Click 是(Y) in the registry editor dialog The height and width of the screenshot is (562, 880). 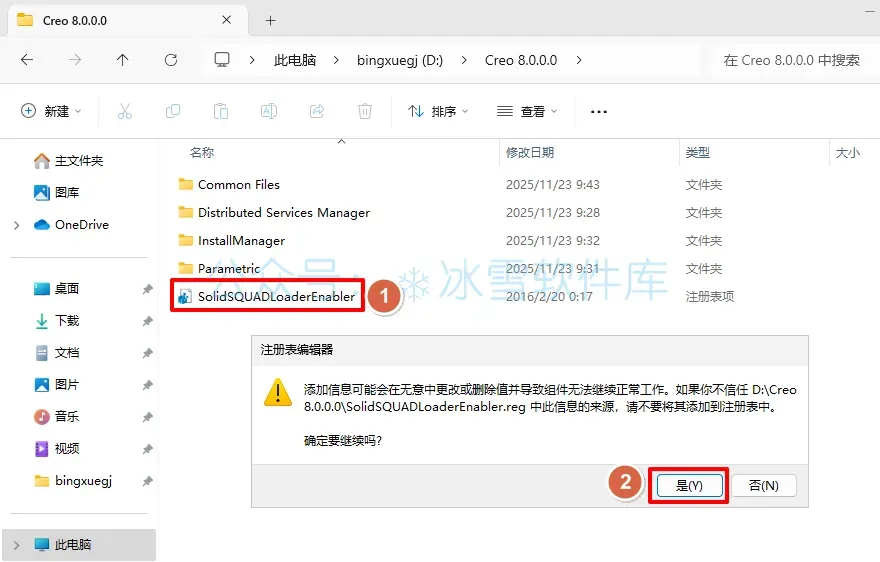[689, 486]
